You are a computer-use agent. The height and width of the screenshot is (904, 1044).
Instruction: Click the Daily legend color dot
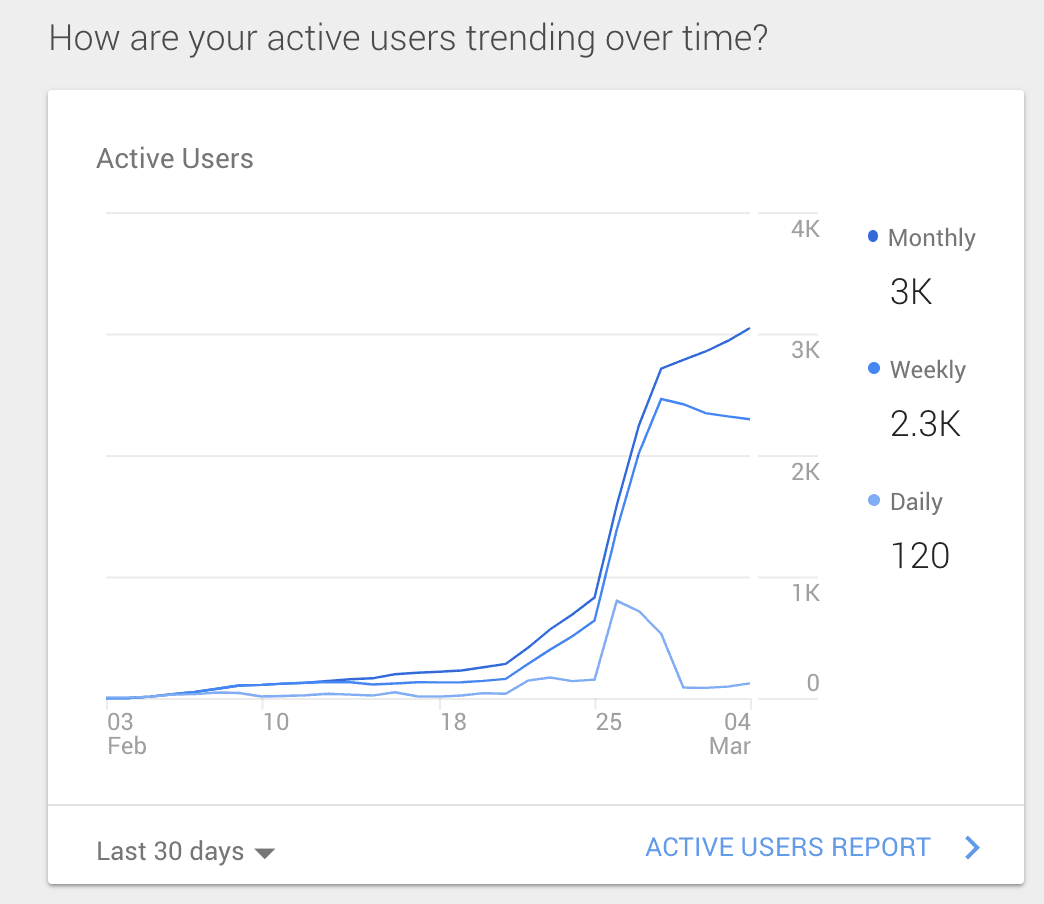[874, 500]
